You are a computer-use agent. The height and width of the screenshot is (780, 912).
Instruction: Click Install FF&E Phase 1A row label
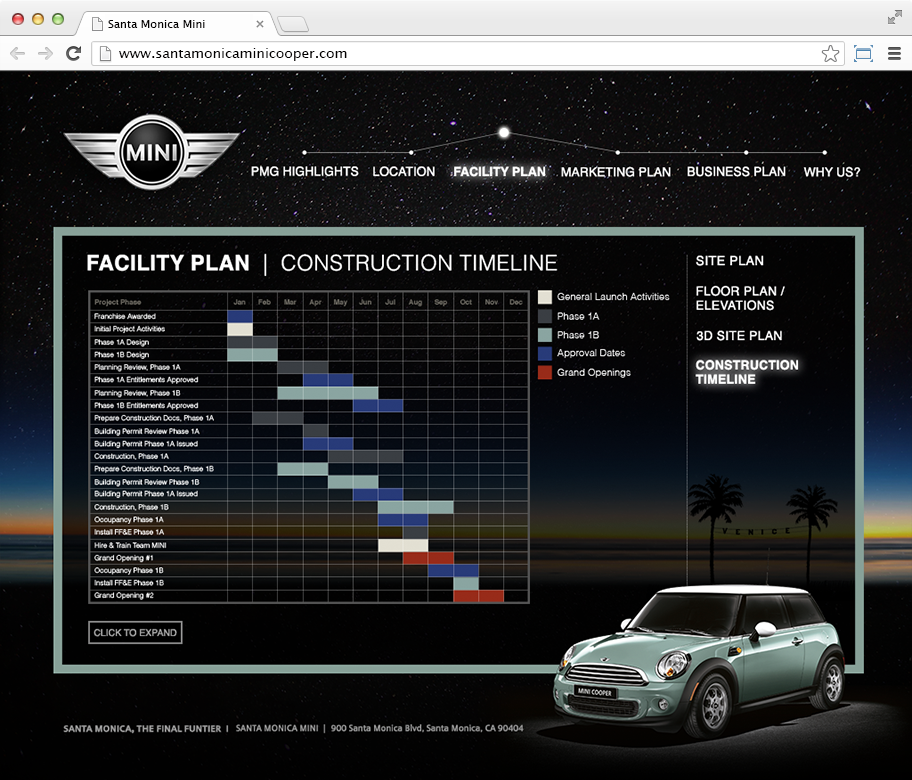tap(129, 532)
